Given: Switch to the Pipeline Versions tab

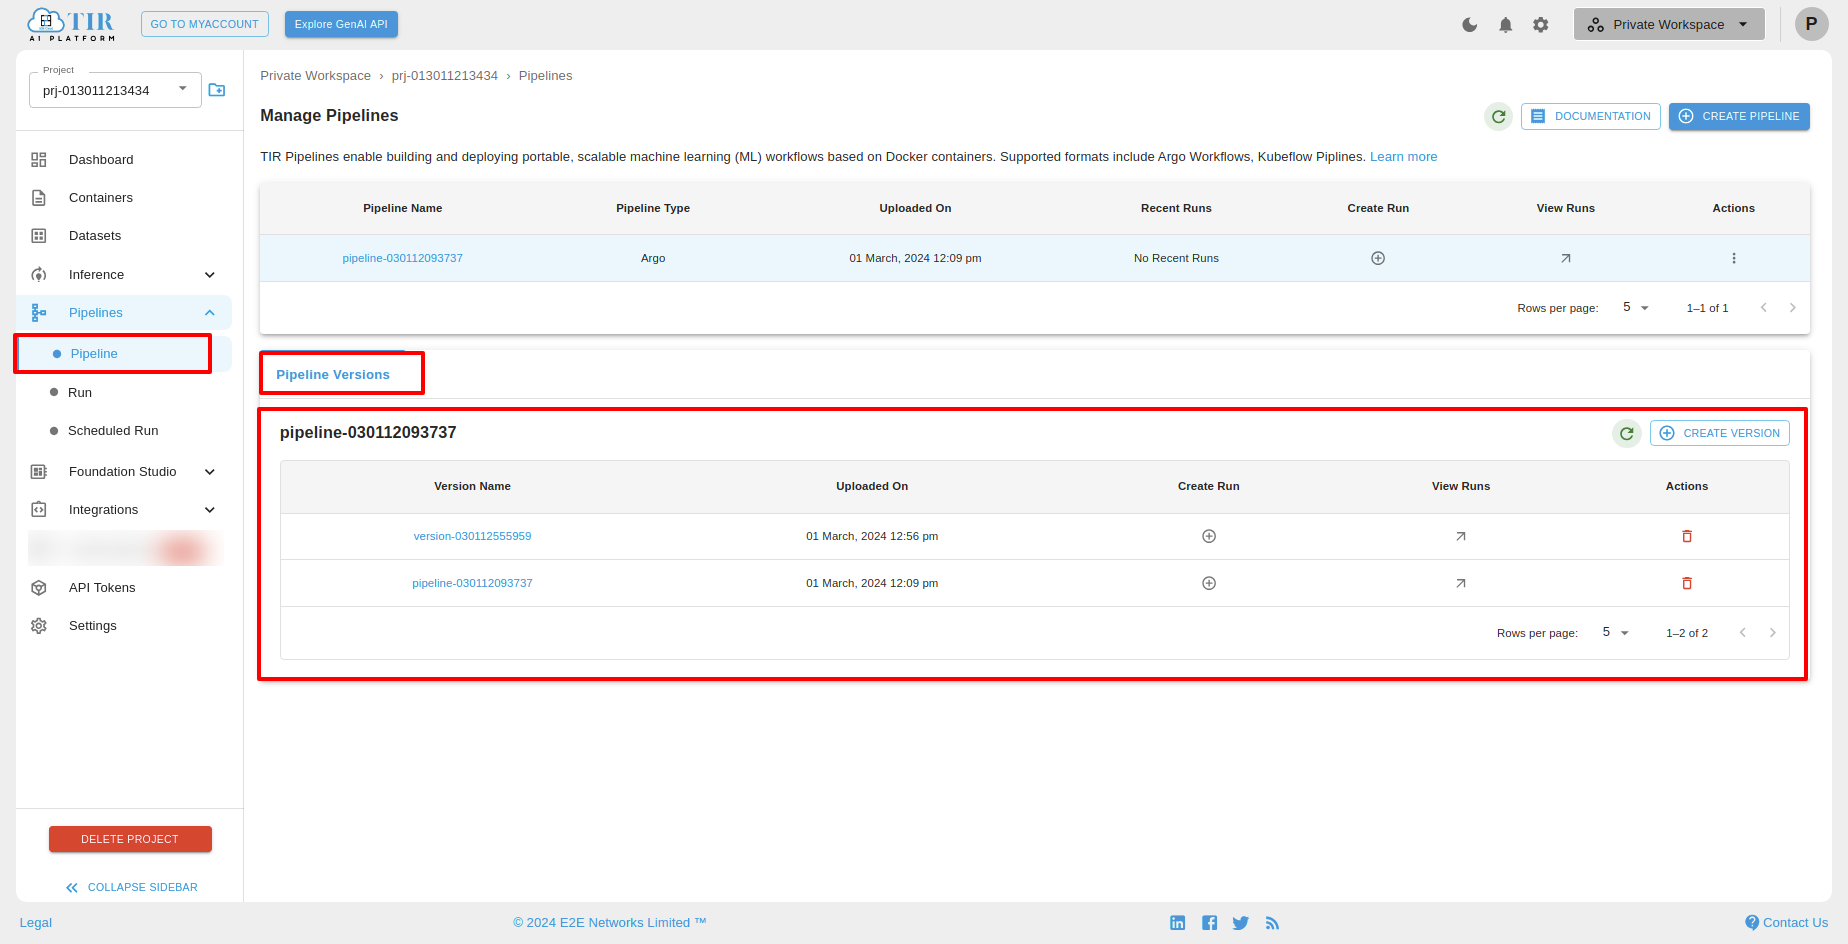Looking at the screenshot, I should [333, 375].
